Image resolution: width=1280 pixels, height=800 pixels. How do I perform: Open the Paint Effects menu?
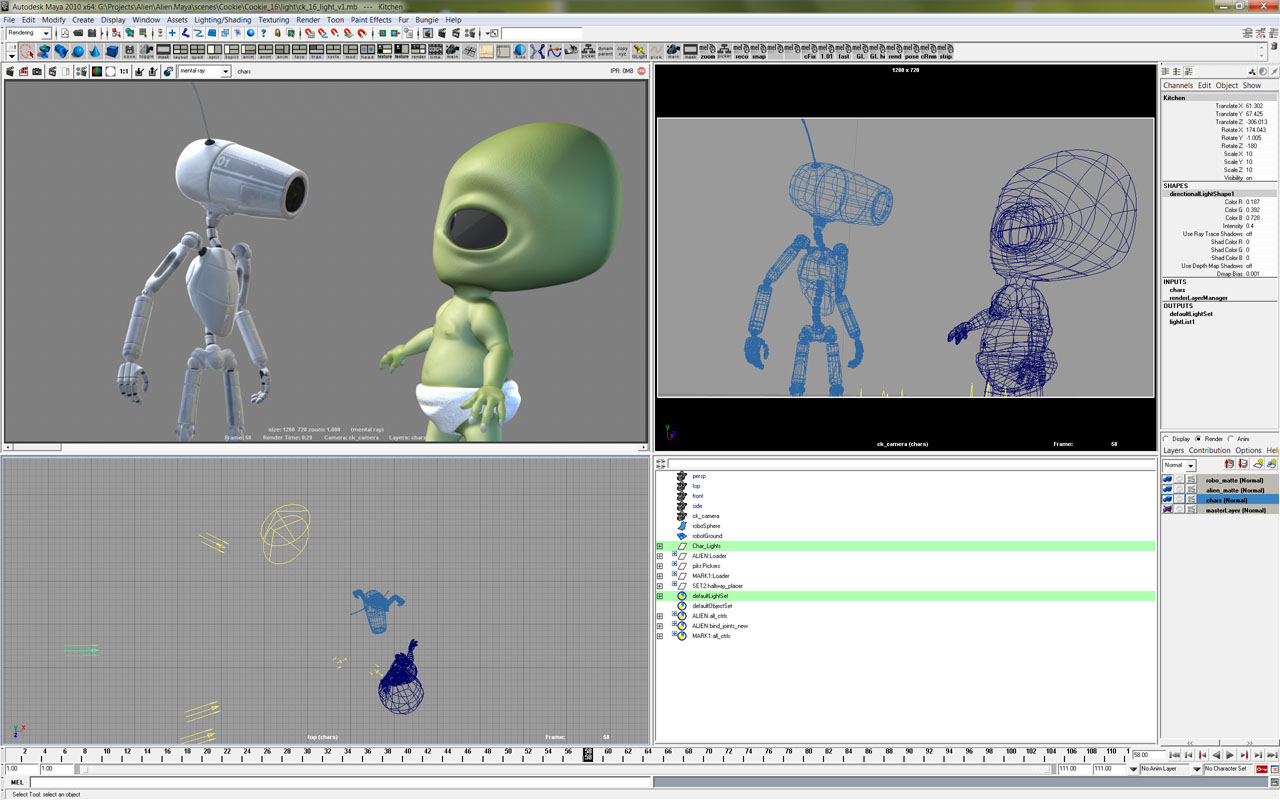click(x=371, y=19)
